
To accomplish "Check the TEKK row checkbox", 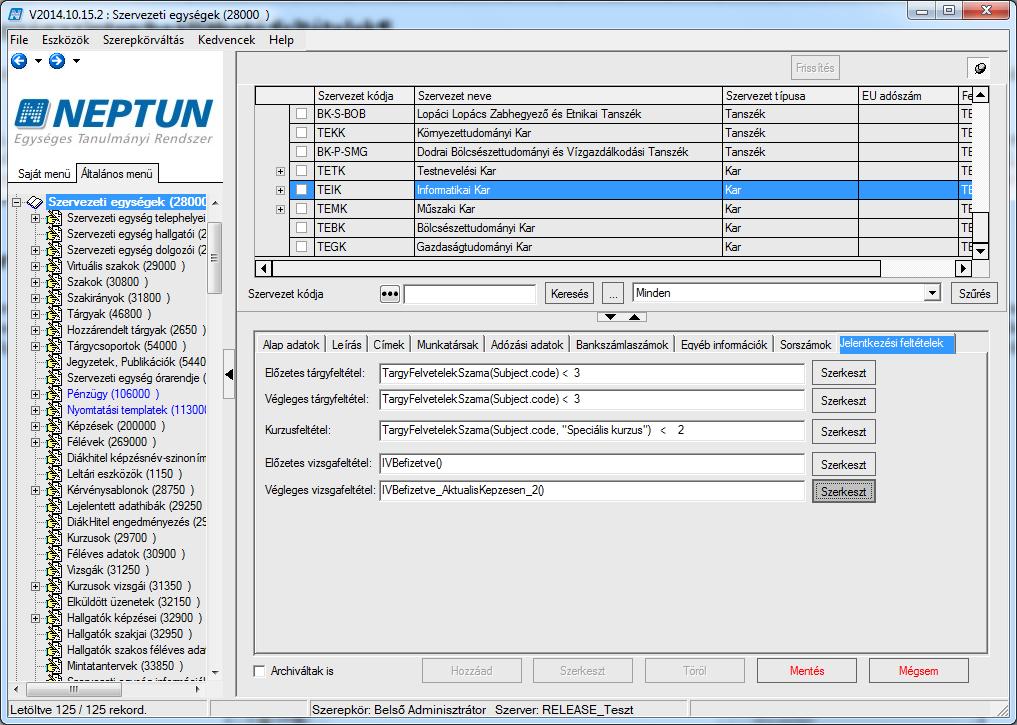I will pos(302,133).
